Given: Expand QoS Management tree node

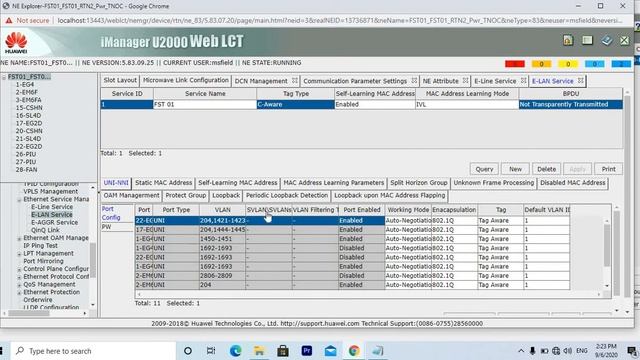Looking at the screenshot, I should coord(19,285).
